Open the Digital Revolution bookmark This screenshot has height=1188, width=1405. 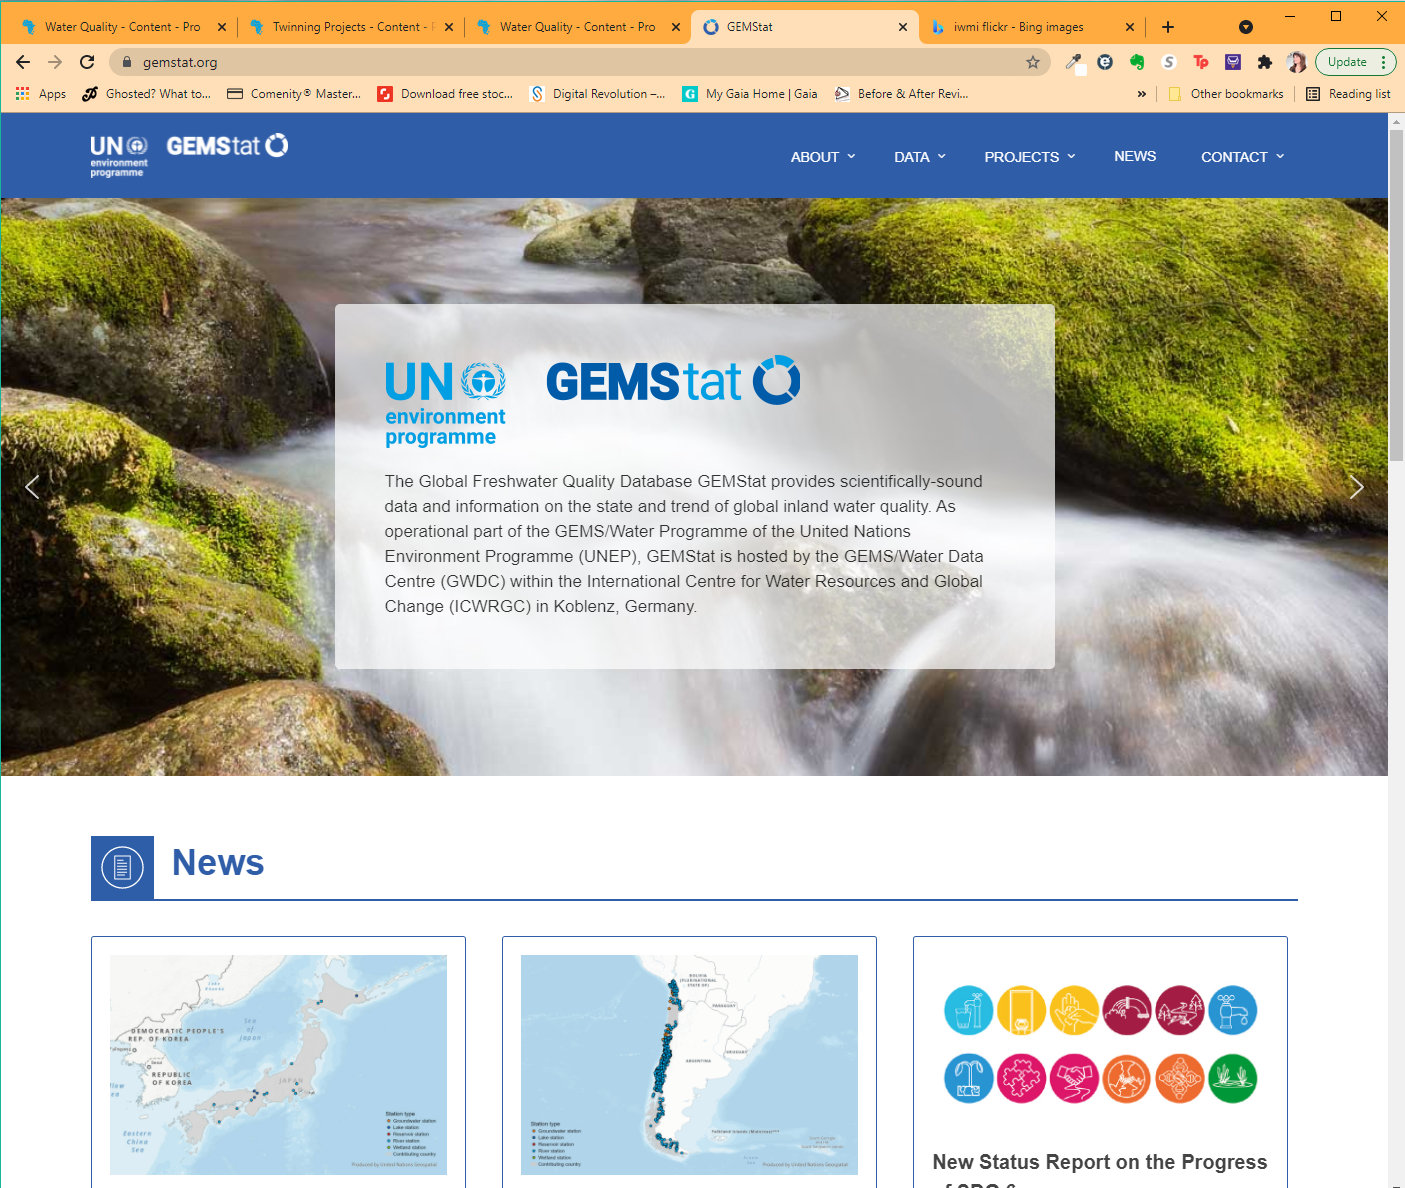click(x=598, y=94)
